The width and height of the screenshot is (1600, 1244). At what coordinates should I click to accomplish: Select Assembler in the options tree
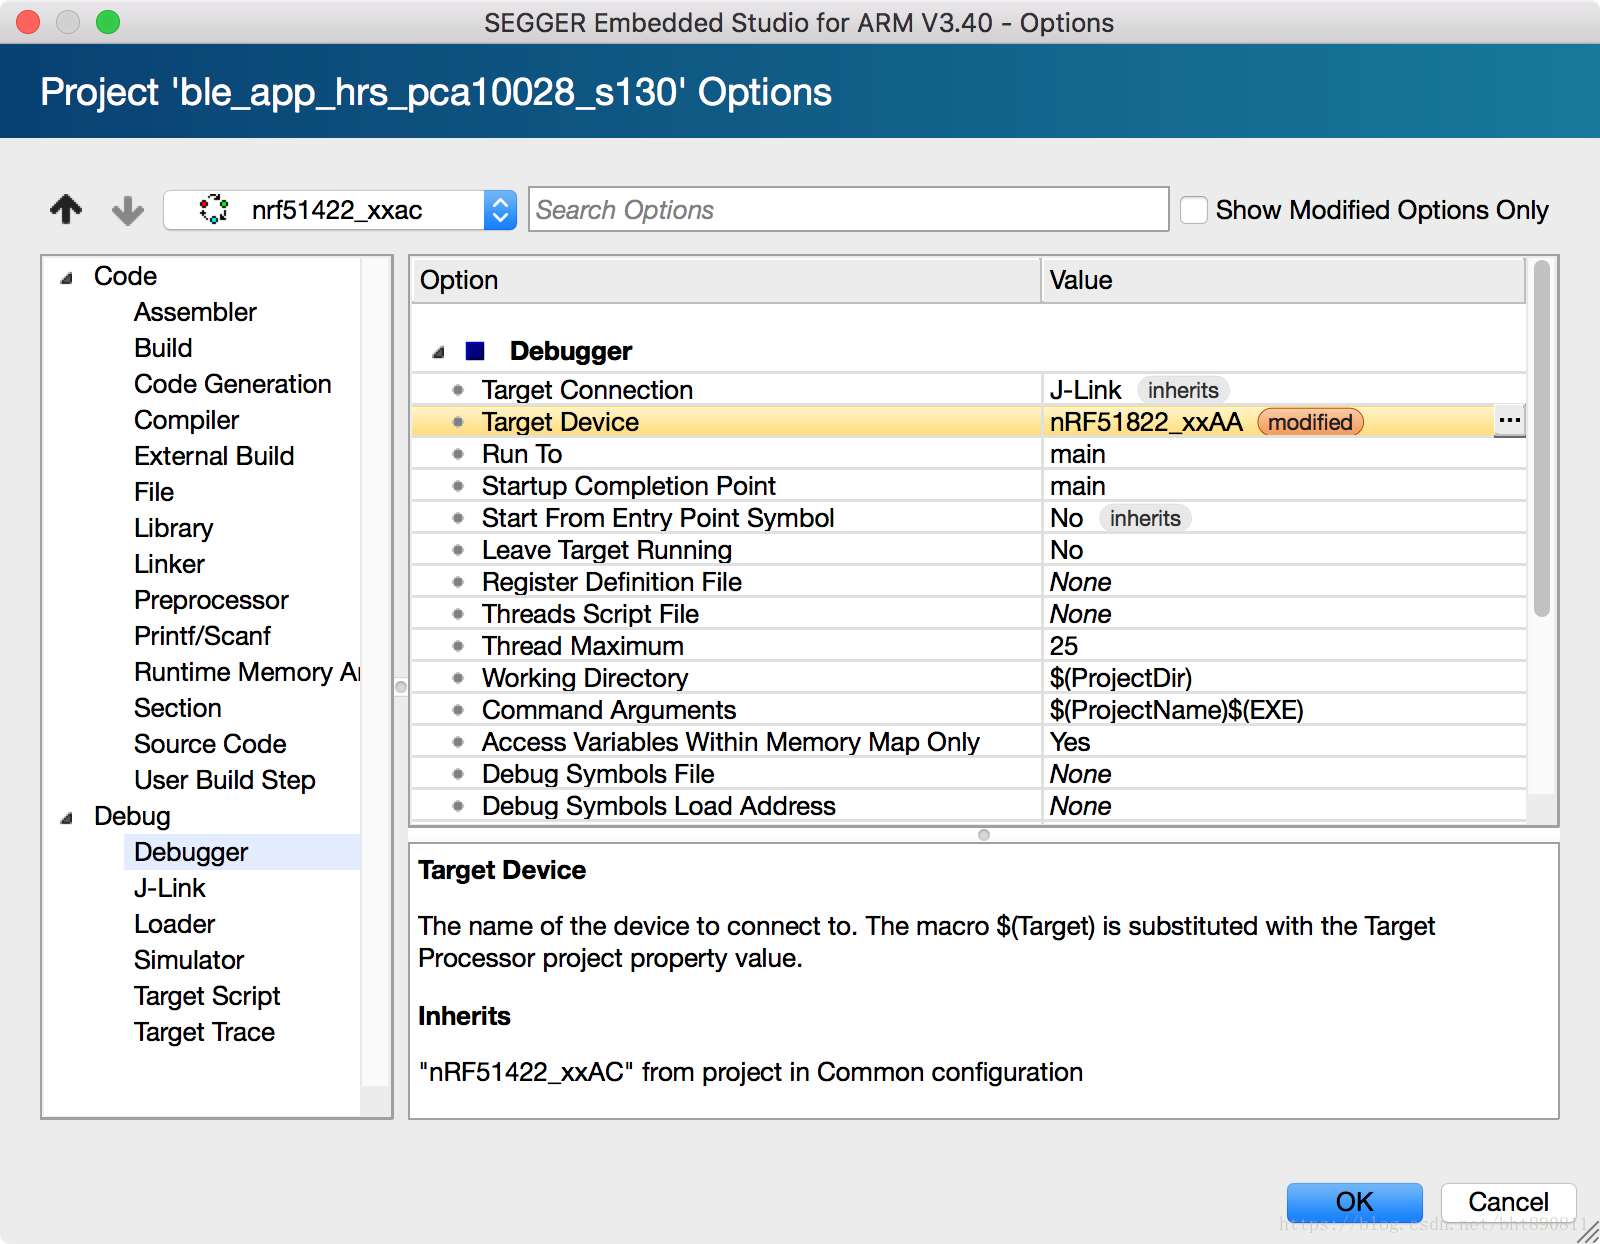coord(195,312)
